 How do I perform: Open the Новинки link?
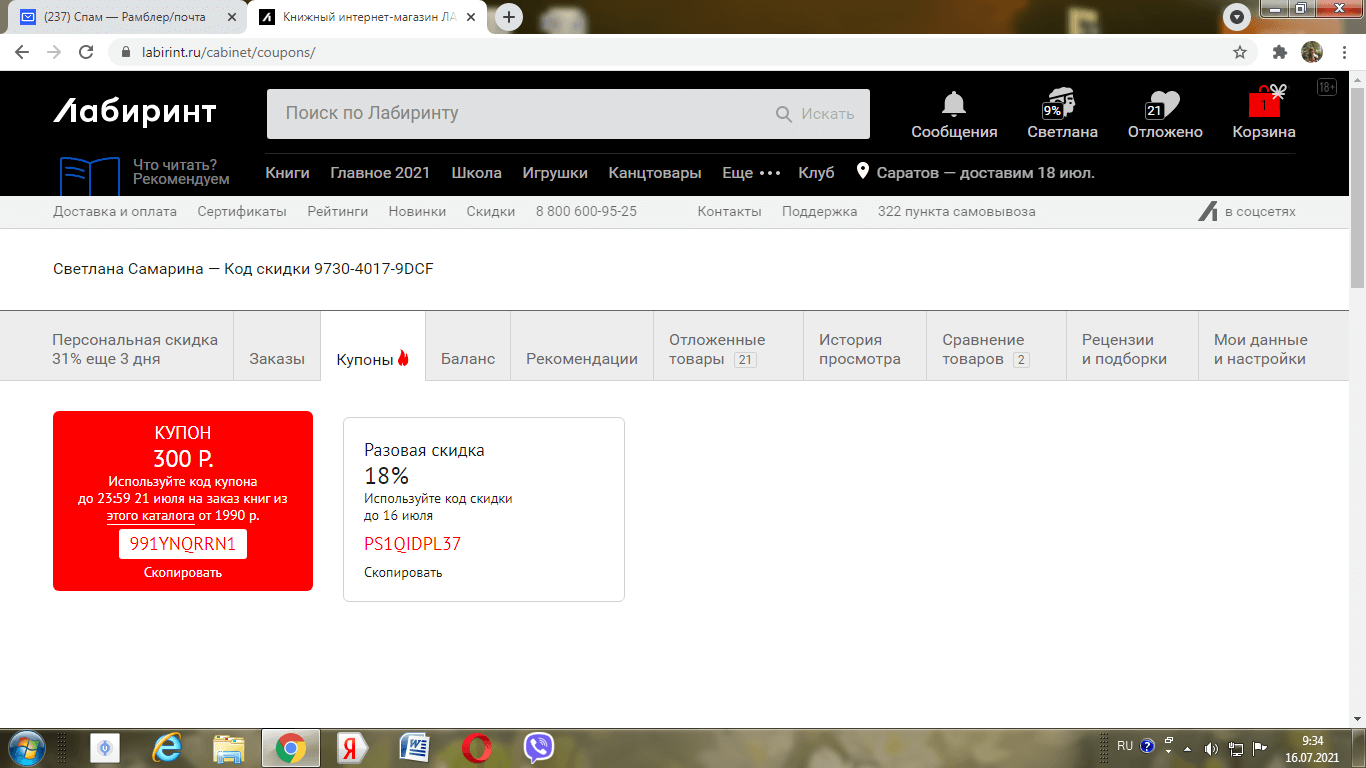point(417,211)
